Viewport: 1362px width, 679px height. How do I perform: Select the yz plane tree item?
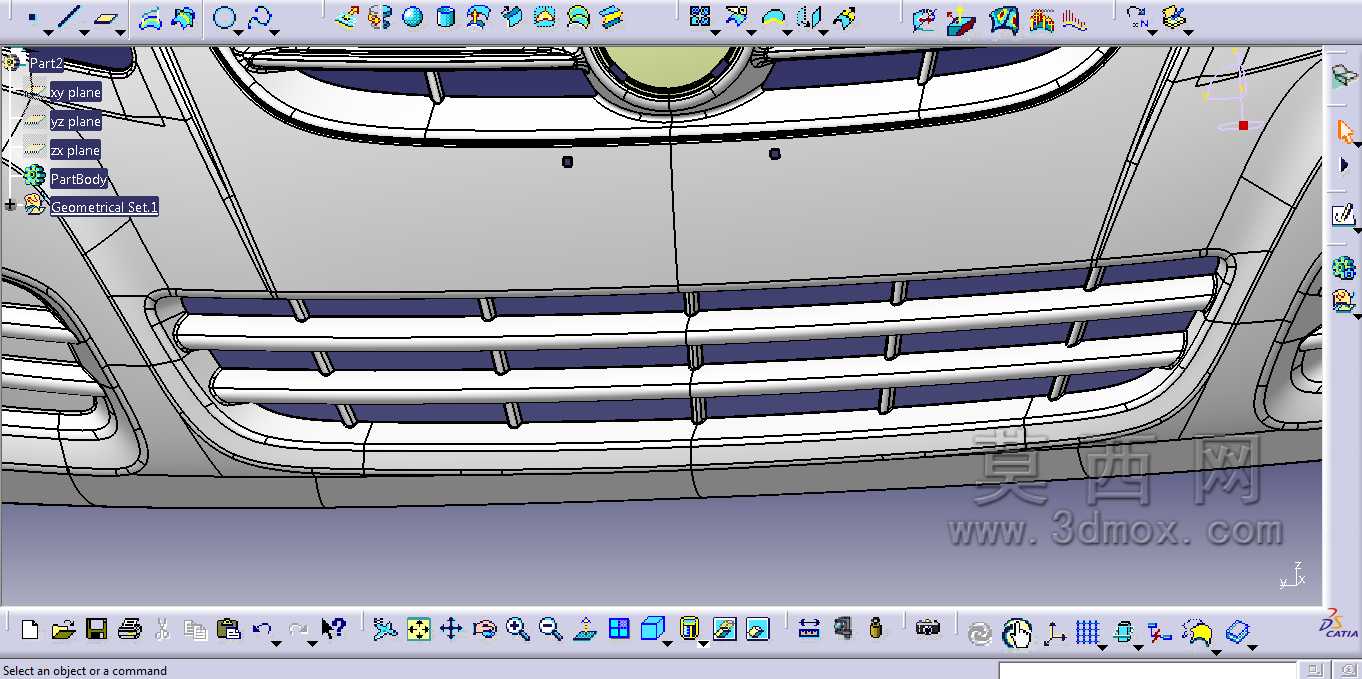point(76,121)
